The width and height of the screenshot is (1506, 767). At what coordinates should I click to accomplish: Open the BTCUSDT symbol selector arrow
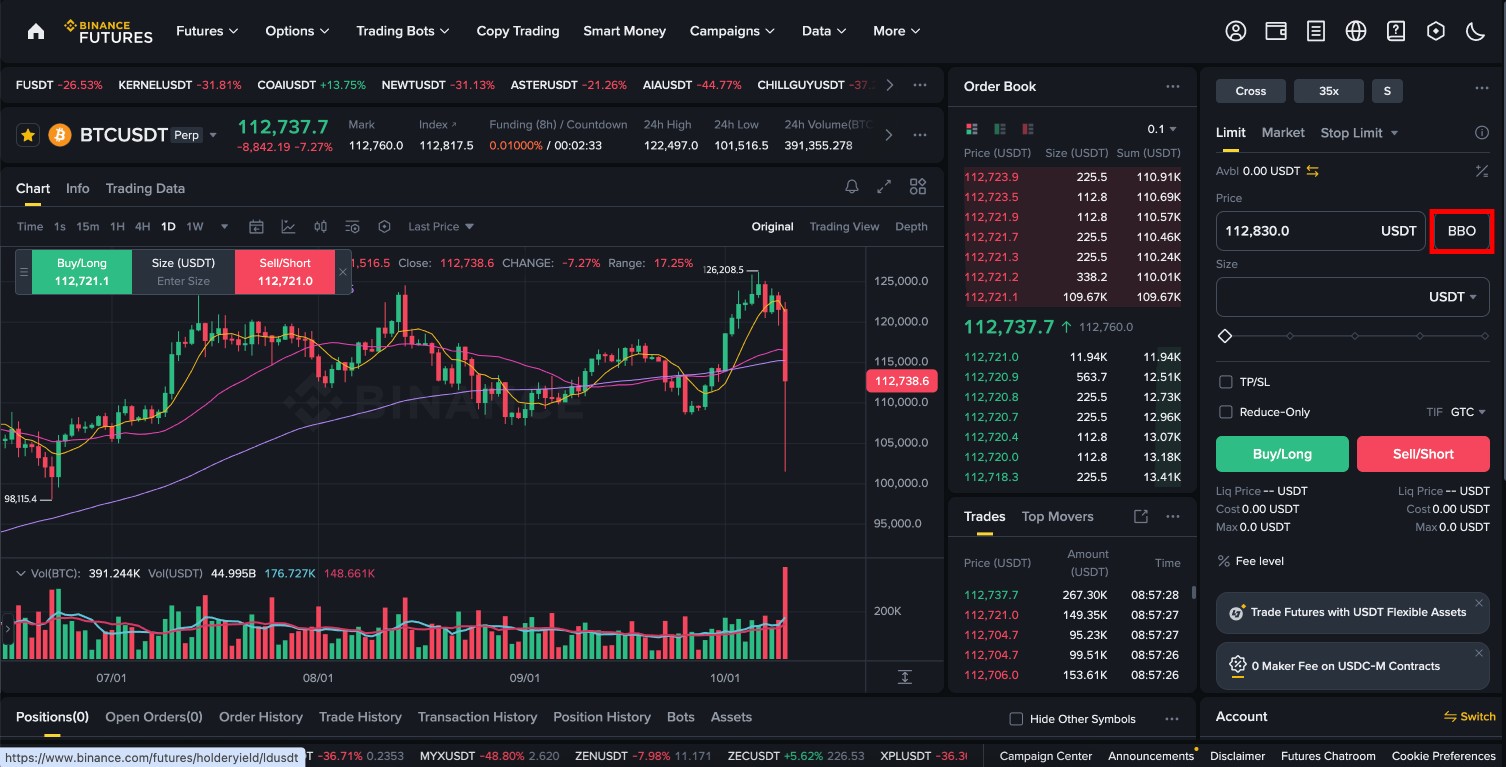pos(213,135)
